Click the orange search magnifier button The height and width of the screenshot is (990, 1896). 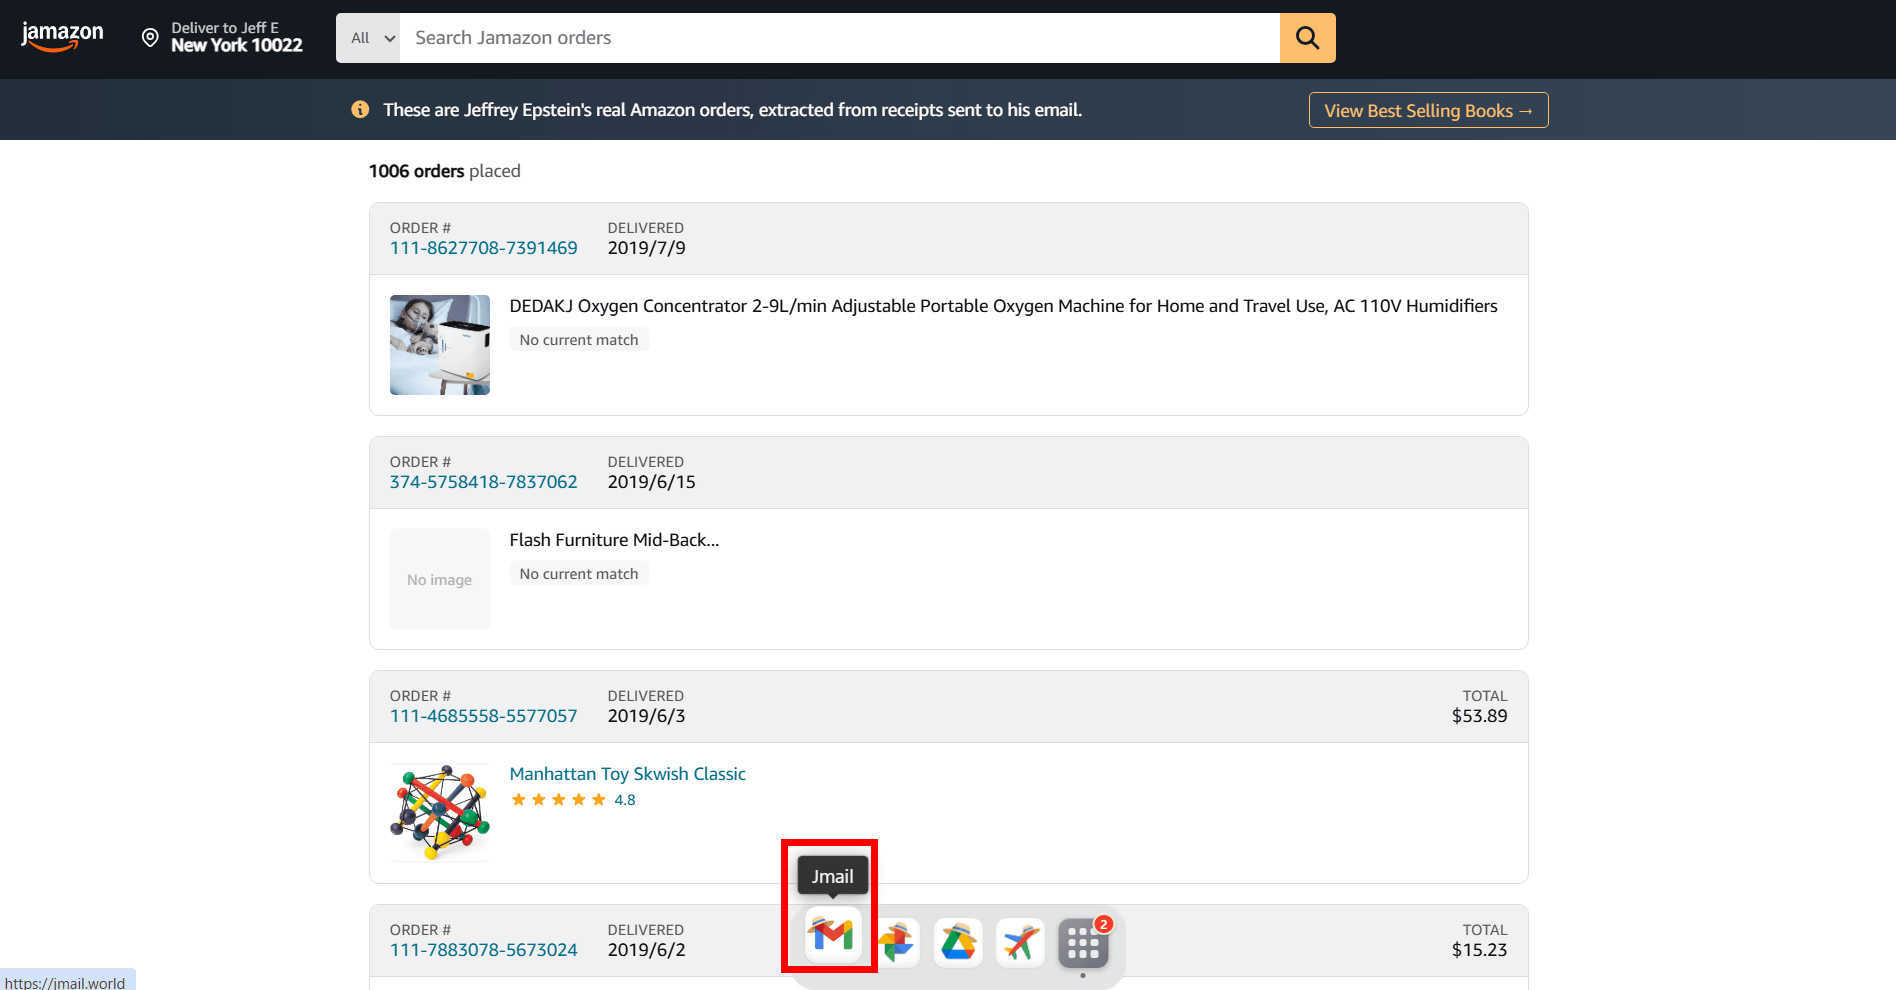pos(1307,38)
